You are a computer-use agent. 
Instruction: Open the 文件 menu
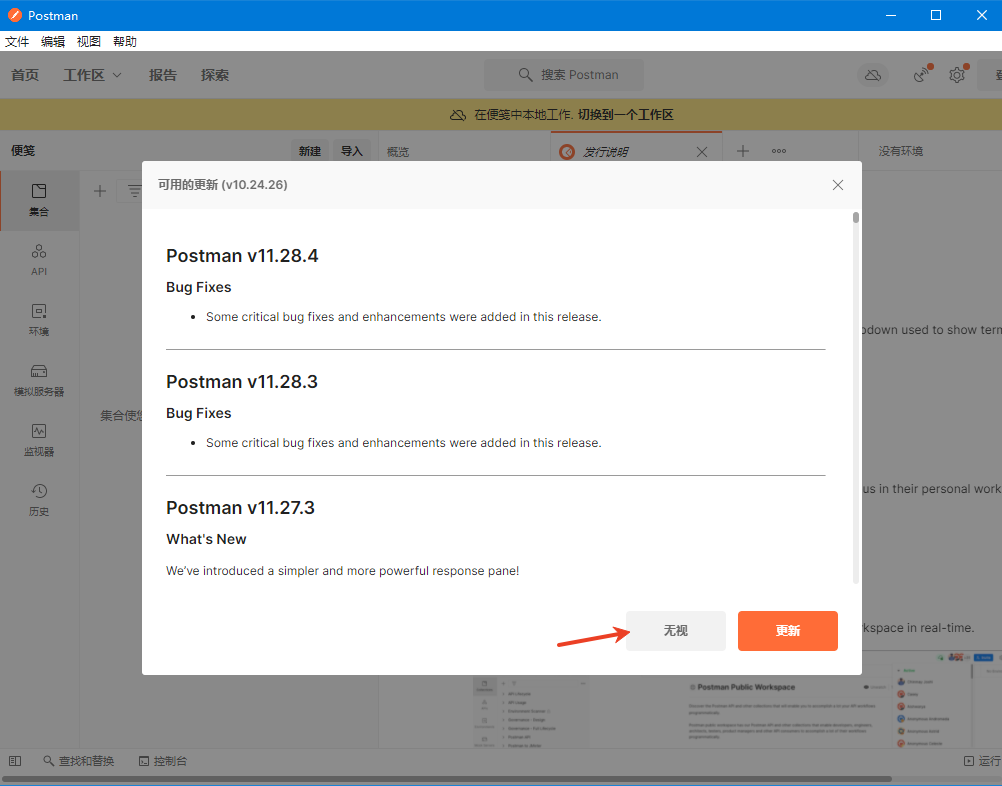click(17, 42)
